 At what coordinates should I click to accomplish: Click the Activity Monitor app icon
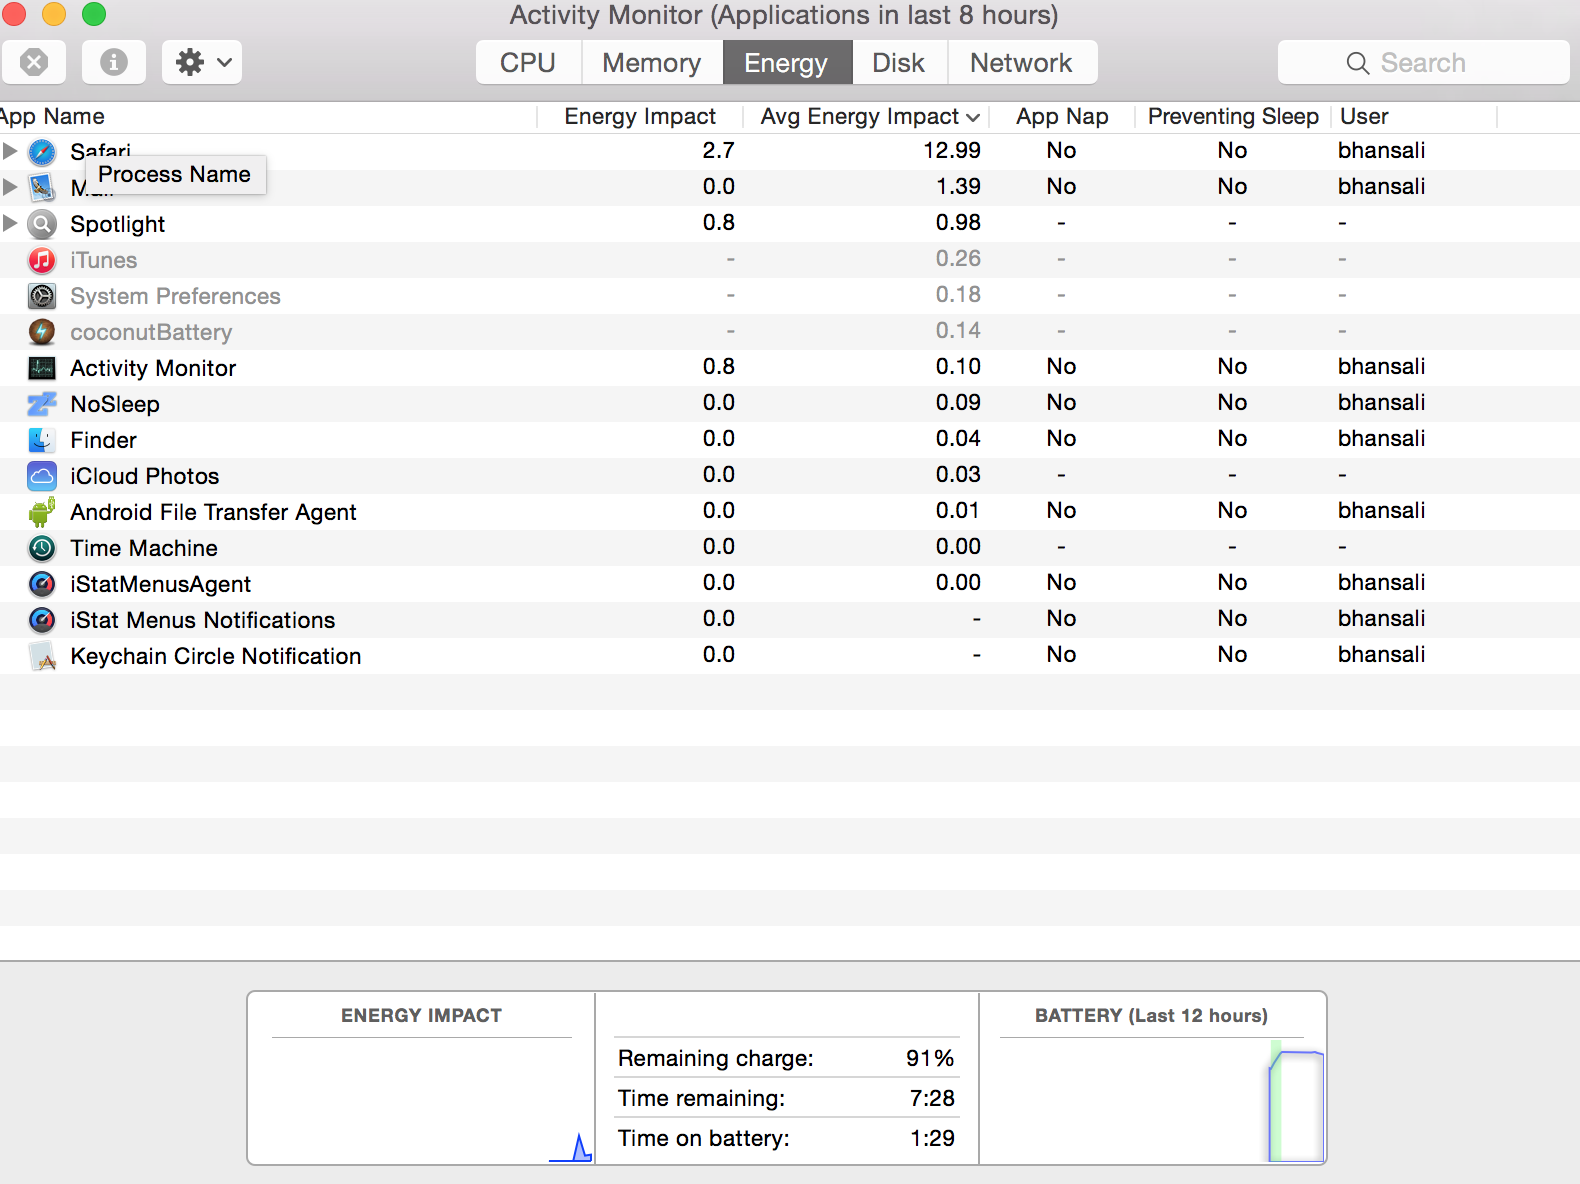[42, 368]
